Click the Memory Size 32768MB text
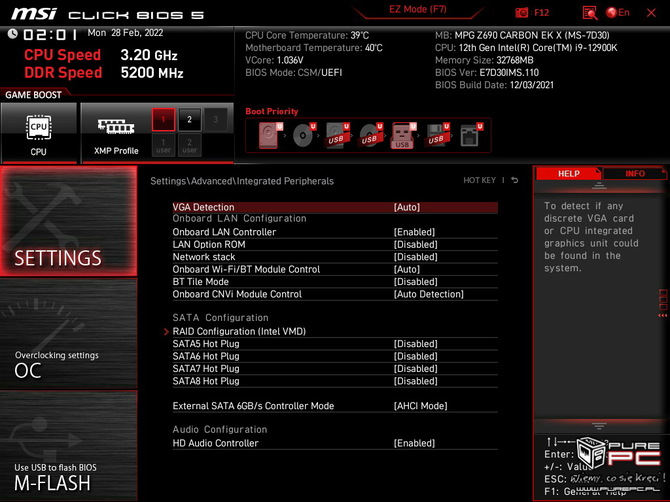 tap(484, 60)
